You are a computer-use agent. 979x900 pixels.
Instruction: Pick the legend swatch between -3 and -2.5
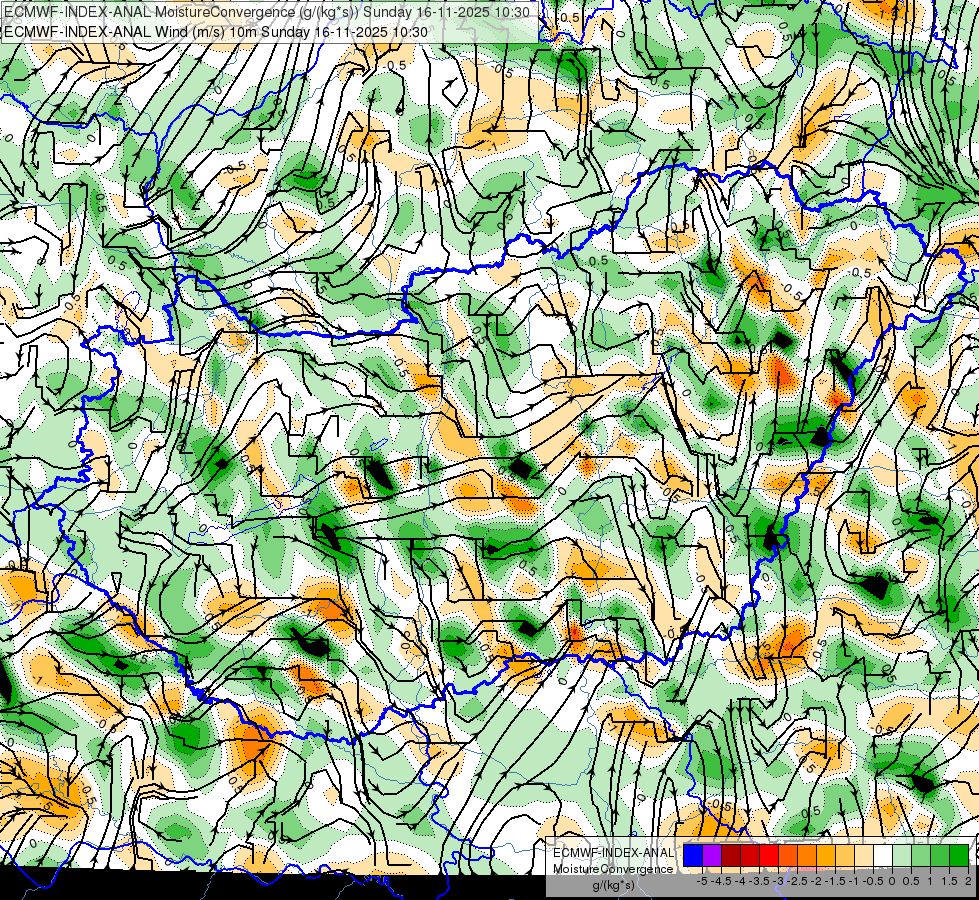(x=788, y=855)
